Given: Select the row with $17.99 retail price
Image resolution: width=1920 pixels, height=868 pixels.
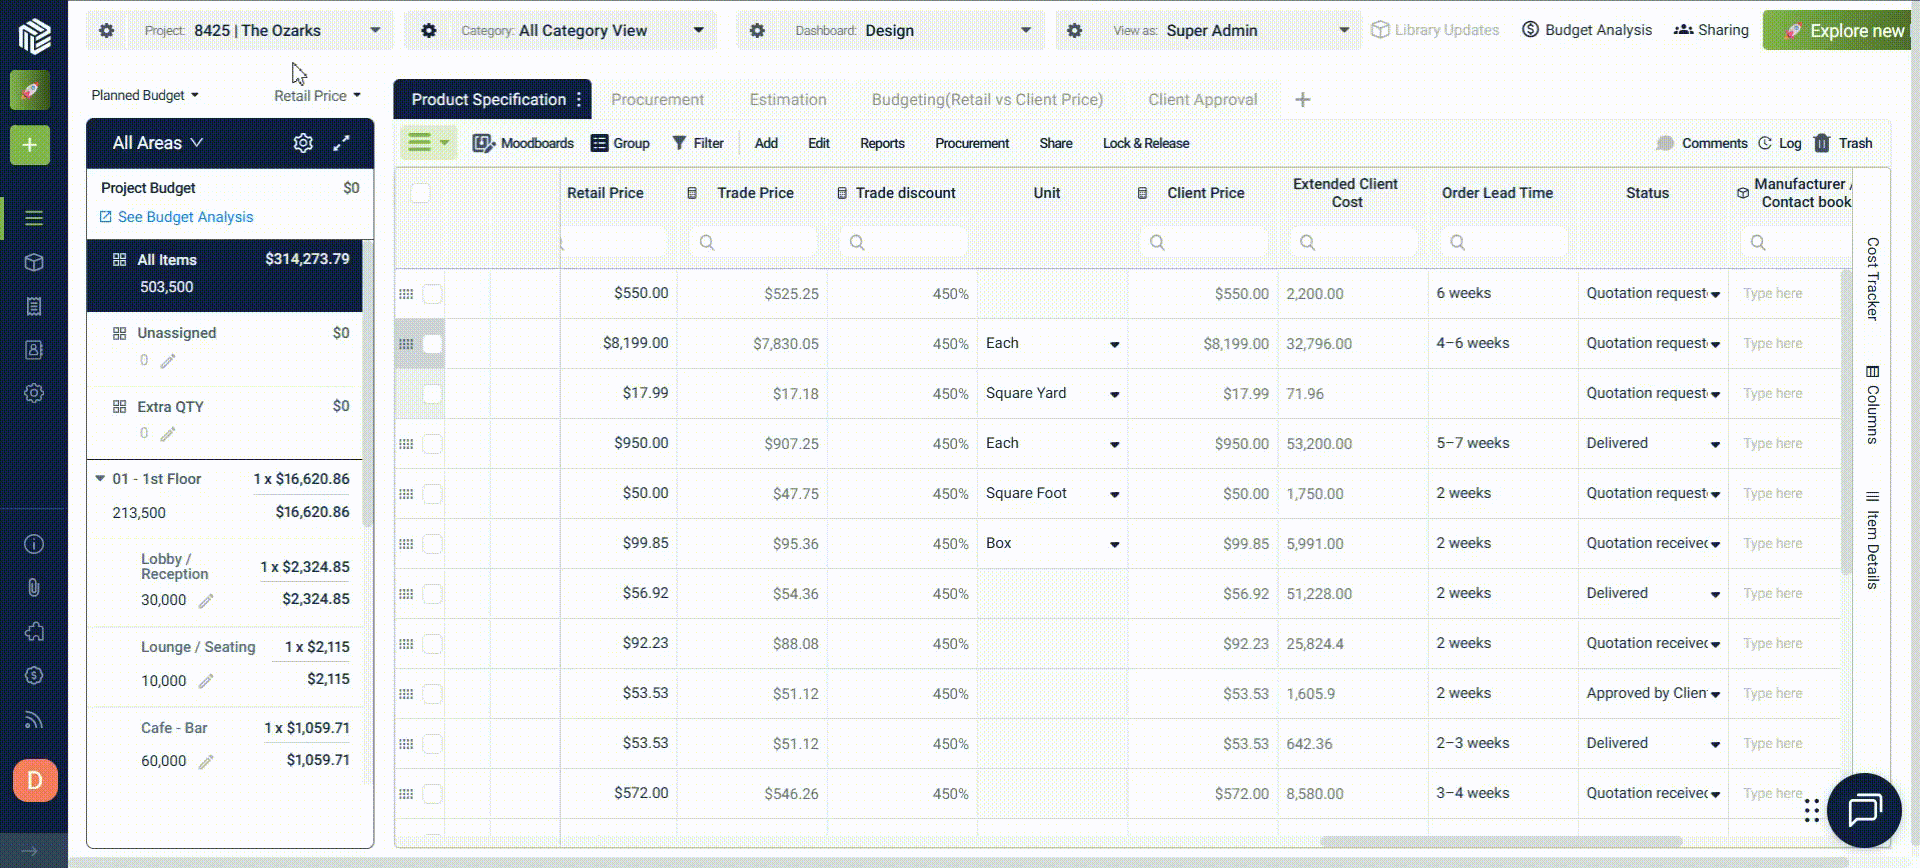Looking at the screenshot, I should 432,394.
